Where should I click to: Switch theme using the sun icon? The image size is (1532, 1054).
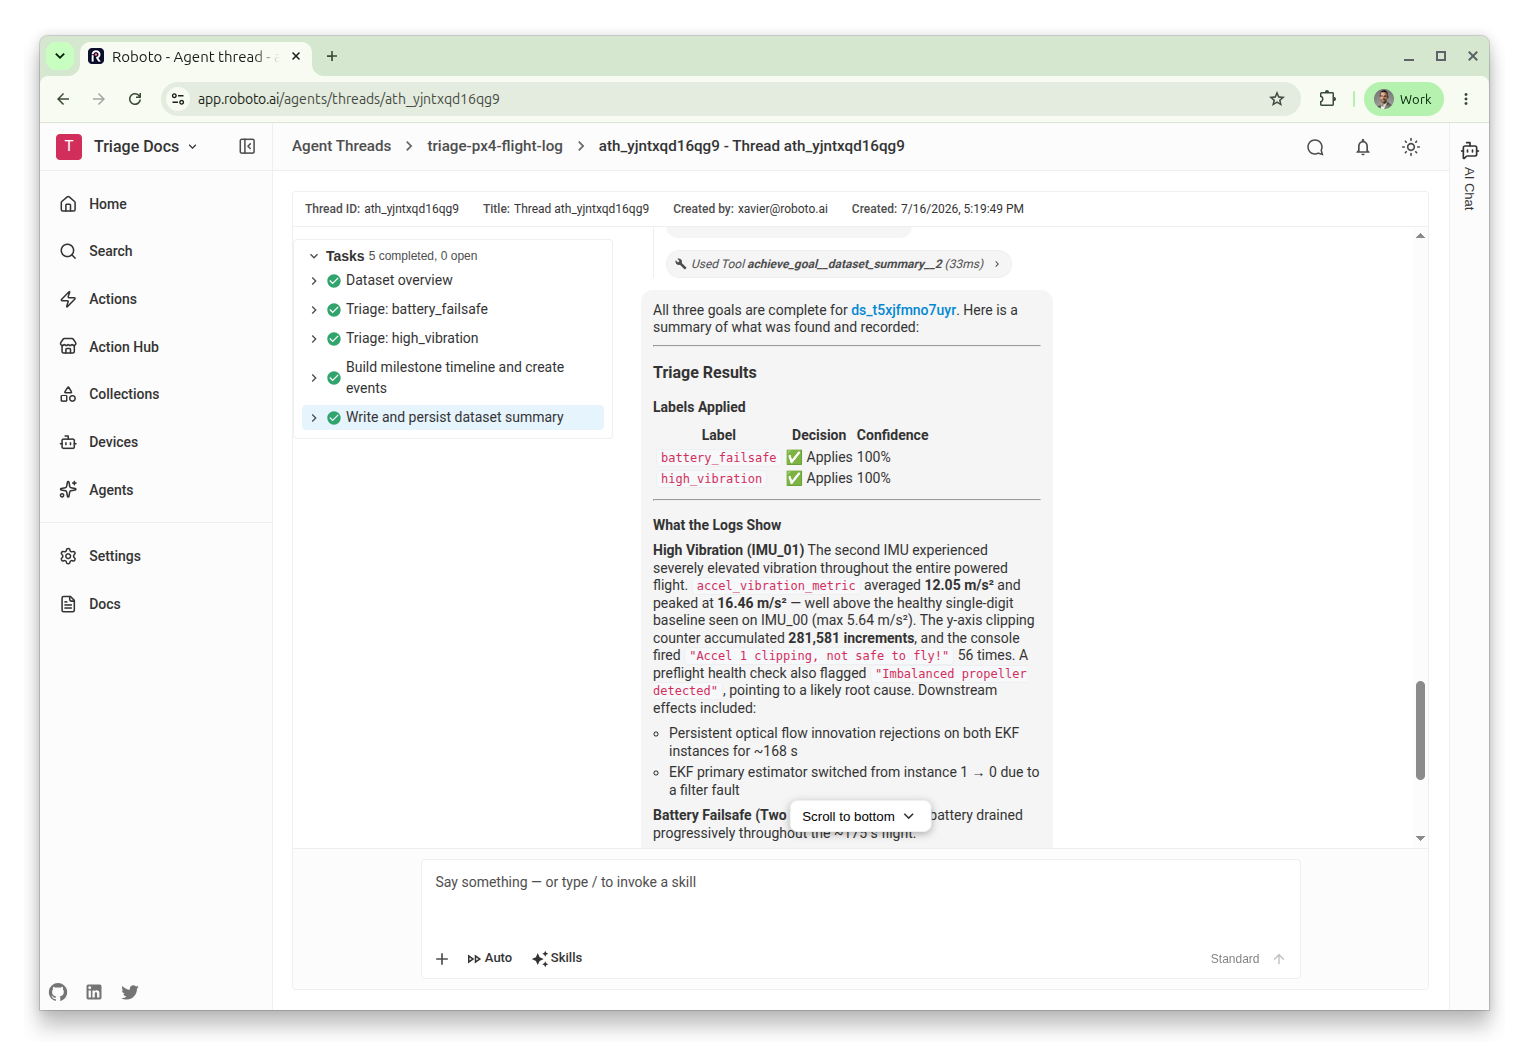pyautogui.click(x=1411, y=147)
